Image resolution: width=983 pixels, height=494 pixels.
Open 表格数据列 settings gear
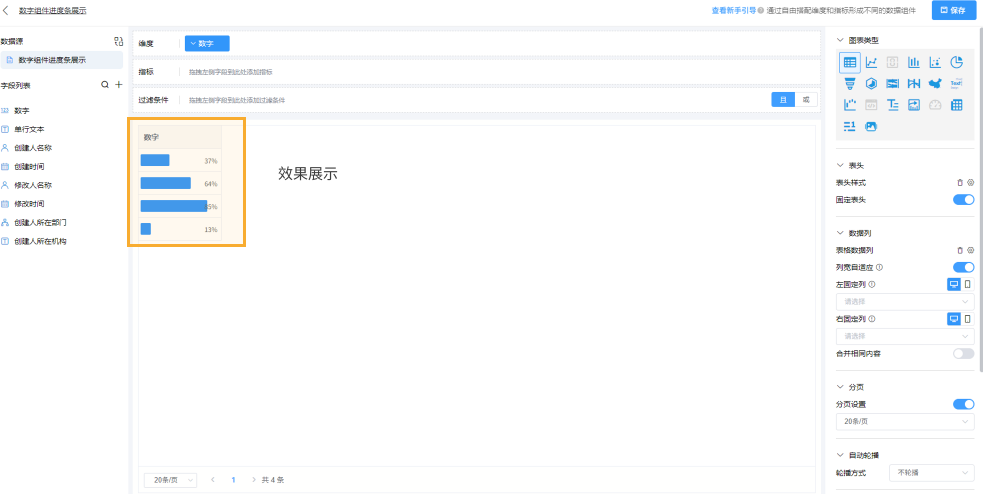click(x=970, y=250)
